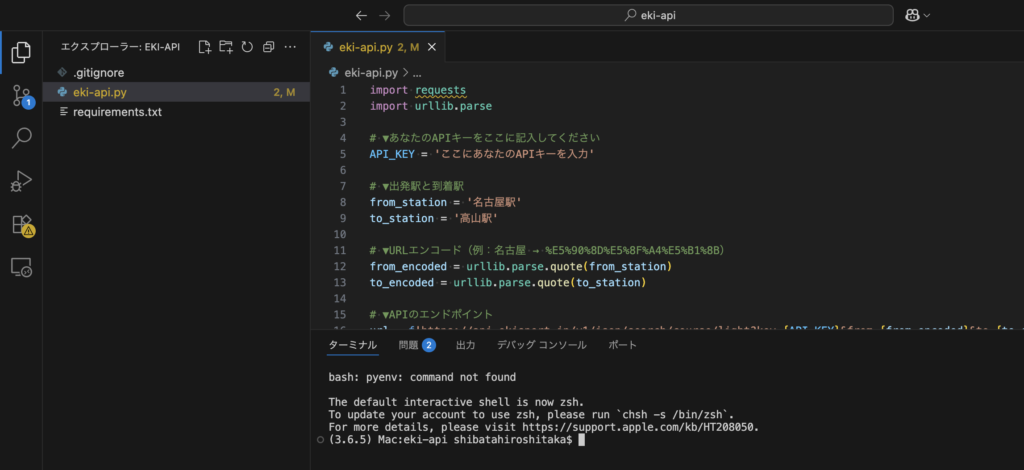1024x470 pixels.
Task: Close the eki-api.py editor tab
Action: click(x=432, y=47)
